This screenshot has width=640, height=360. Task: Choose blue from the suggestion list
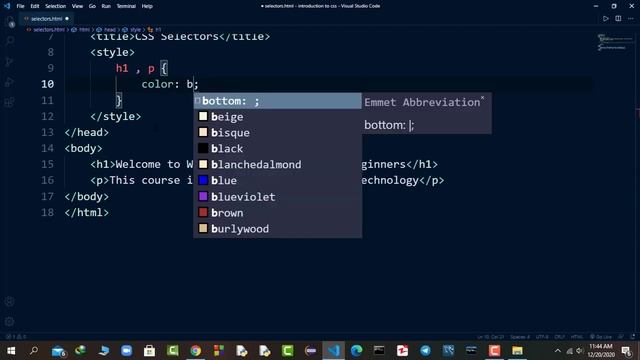click(278, 180)
